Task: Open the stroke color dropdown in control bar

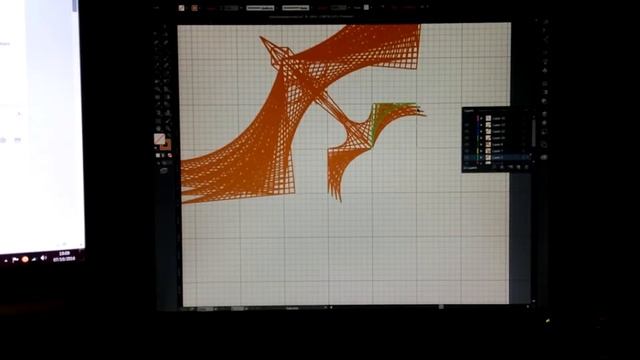Action: tap(194, 7)
